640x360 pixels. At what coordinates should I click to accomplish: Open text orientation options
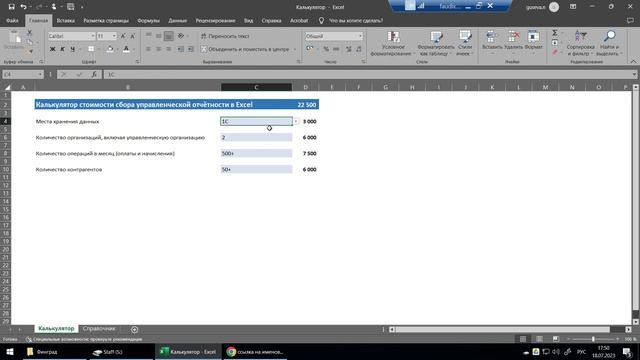click(181, 36)
